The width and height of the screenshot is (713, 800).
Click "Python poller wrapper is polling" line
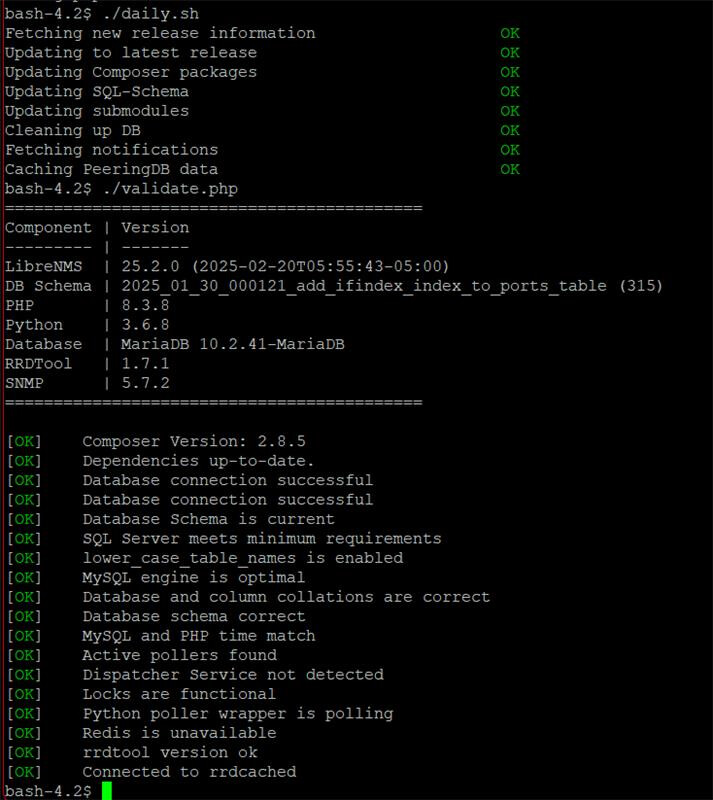[x=237, y=714]
